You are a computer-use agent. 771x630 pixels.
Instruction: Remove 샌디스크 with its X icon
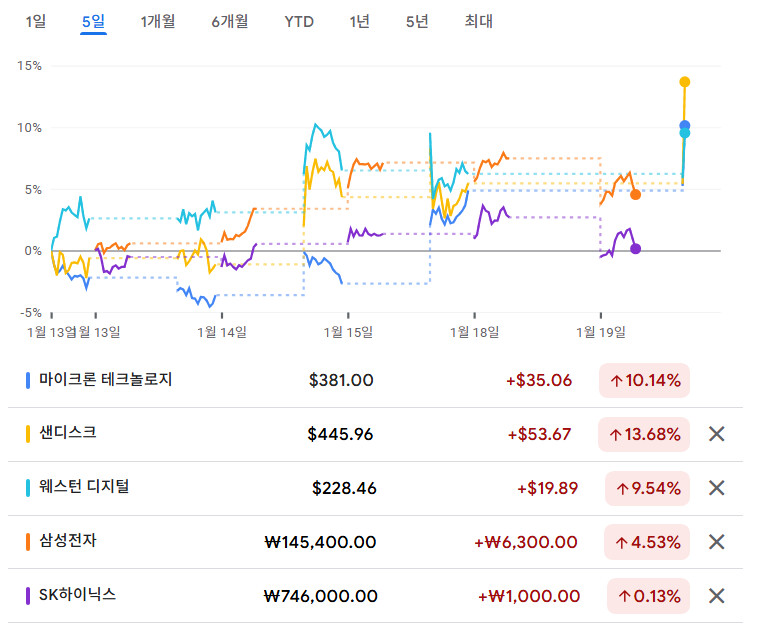(x=716, y=434)
